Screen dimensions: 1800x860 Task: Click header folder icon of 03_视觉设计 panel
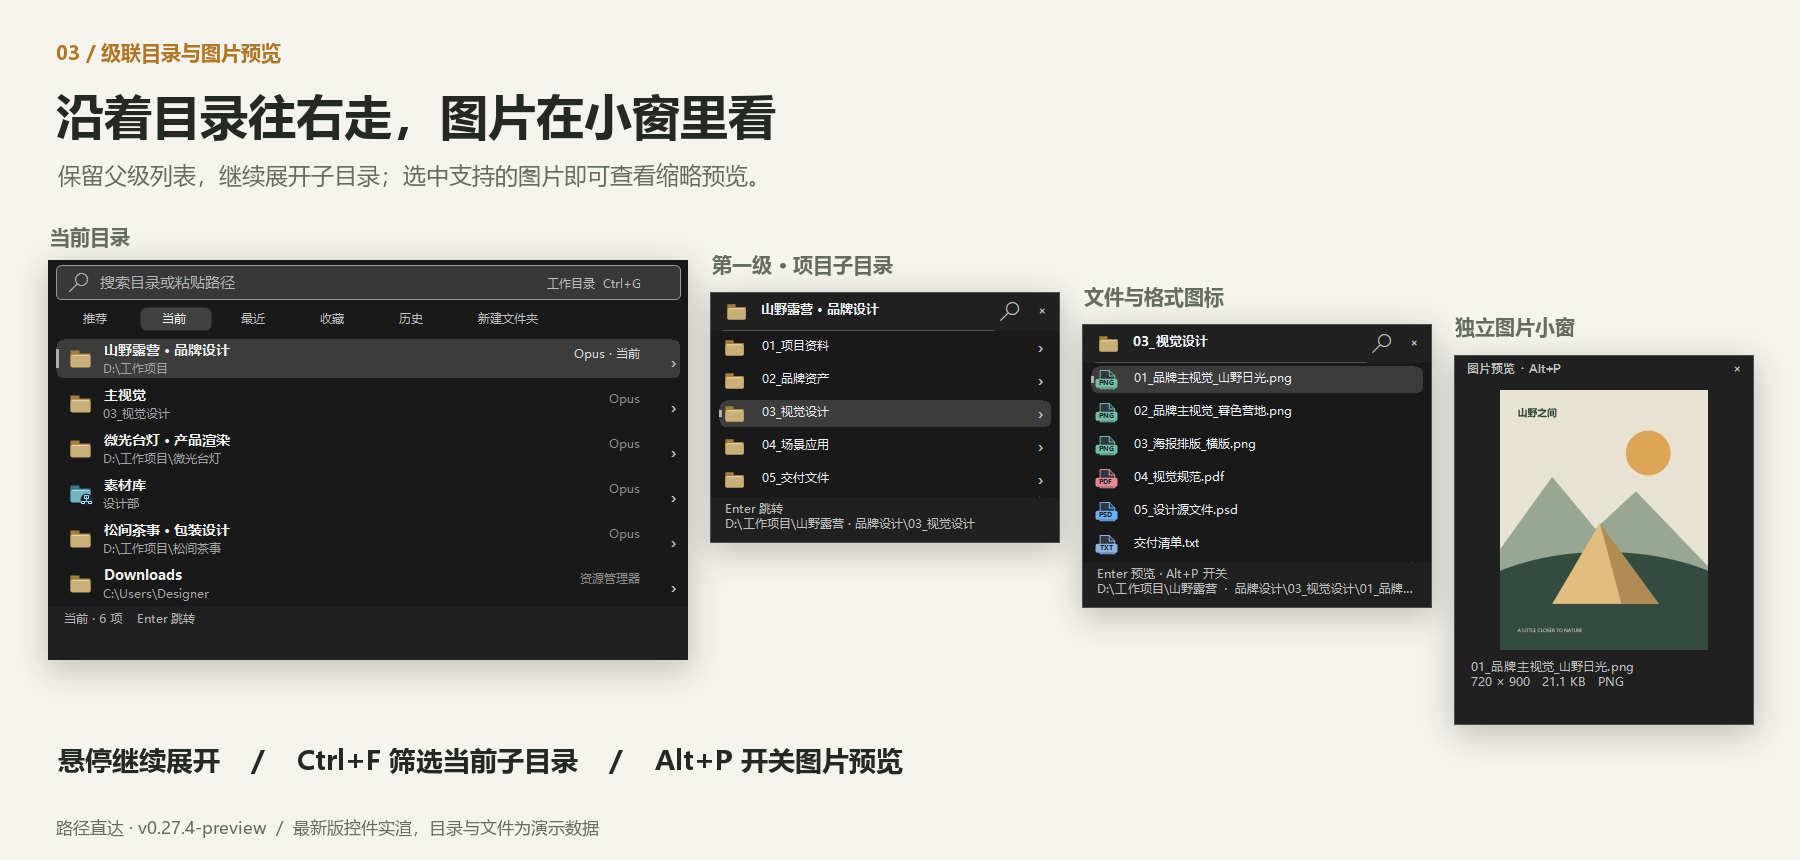pos(1108,343)
